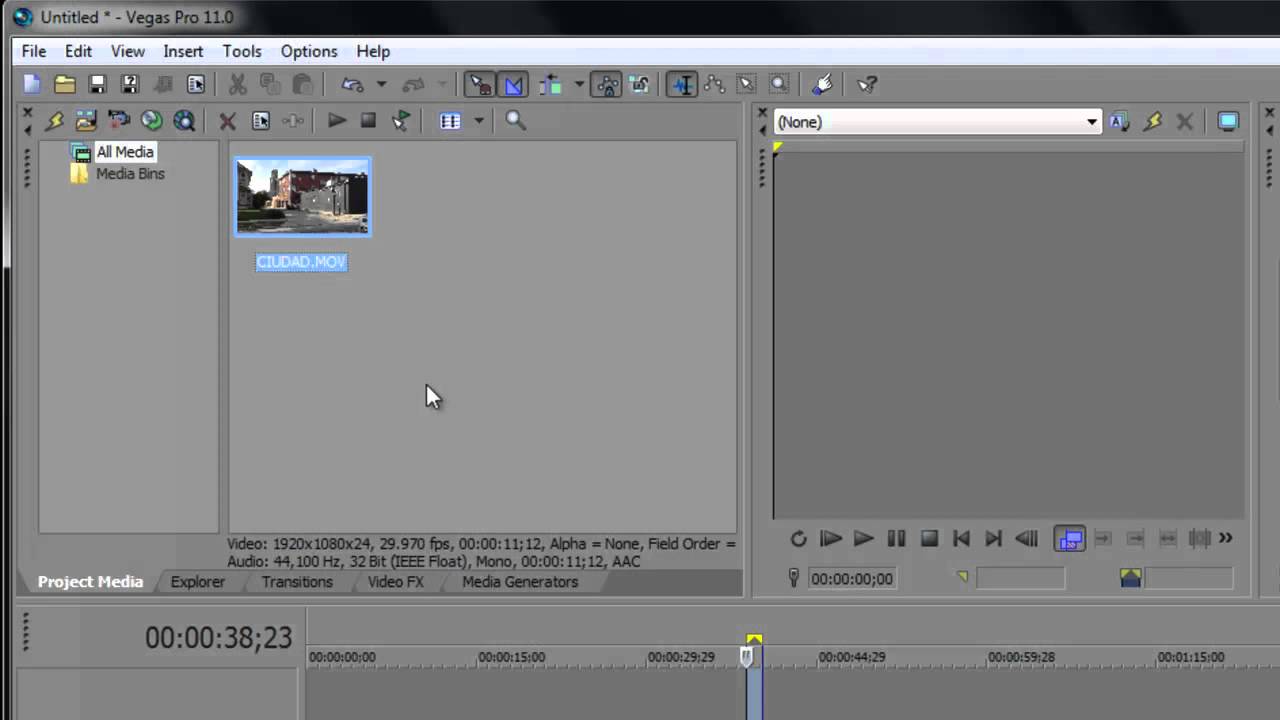The height and width of the screenshot is (720, 1280).
Task: Click the Get Media from the Web icon
Action: tap(184, 121)
